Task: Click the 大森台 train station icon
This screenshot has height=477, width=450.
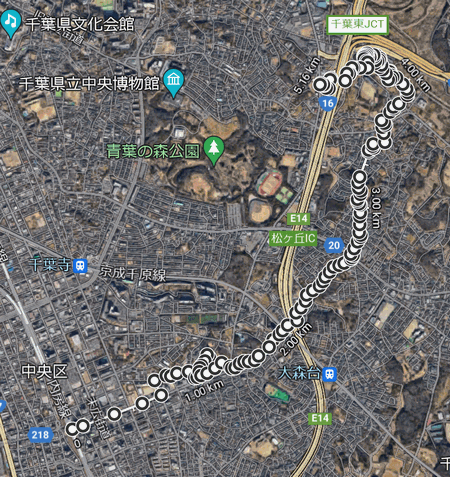Action: [330, 374]
